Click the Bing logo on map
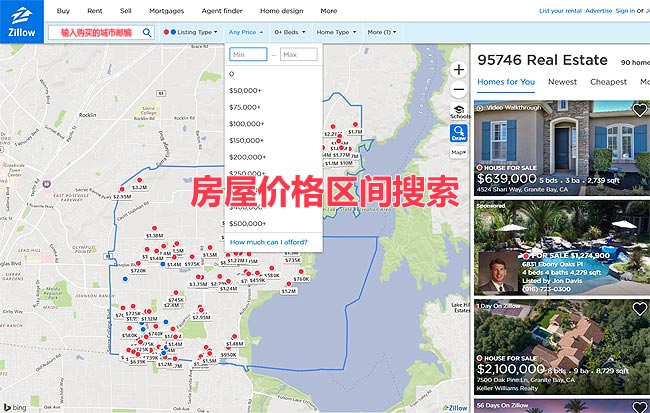 tap(15, 408)
